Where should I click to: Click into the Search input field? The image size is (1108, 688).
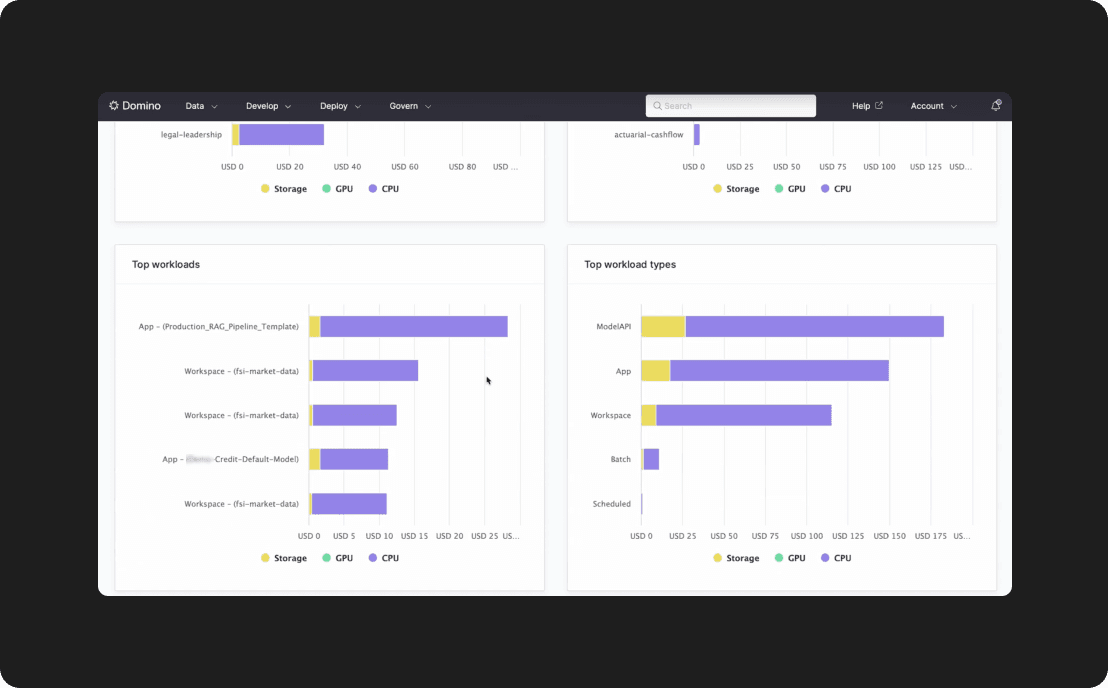point(736,106)
